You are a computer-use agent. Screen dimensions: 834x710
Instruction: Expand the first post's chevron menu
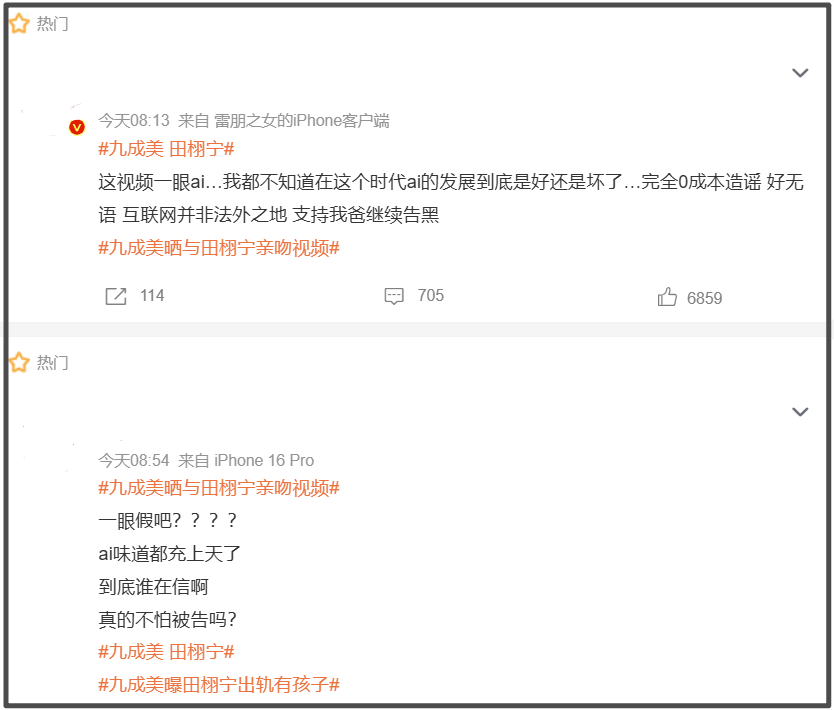click(800, 73)
